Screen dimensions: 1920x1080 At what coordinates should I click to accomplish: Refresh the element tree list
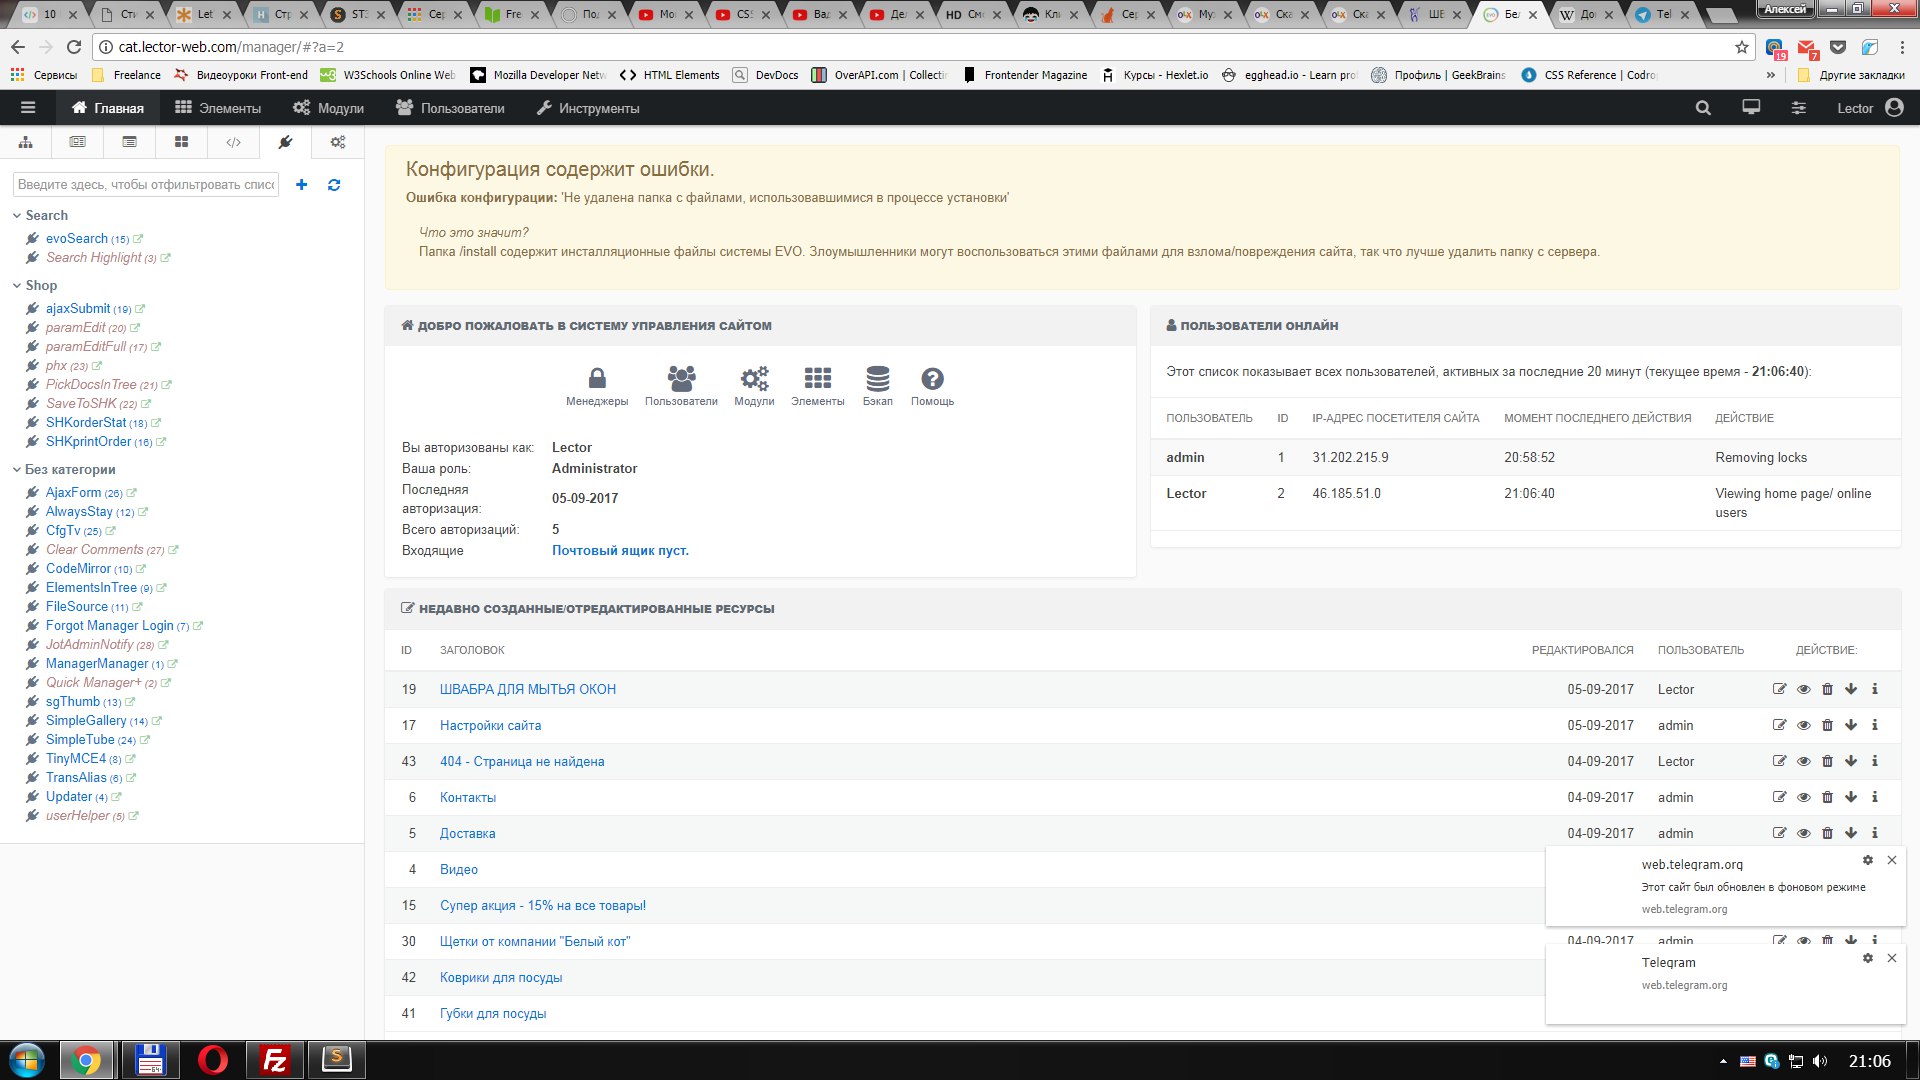334,185
